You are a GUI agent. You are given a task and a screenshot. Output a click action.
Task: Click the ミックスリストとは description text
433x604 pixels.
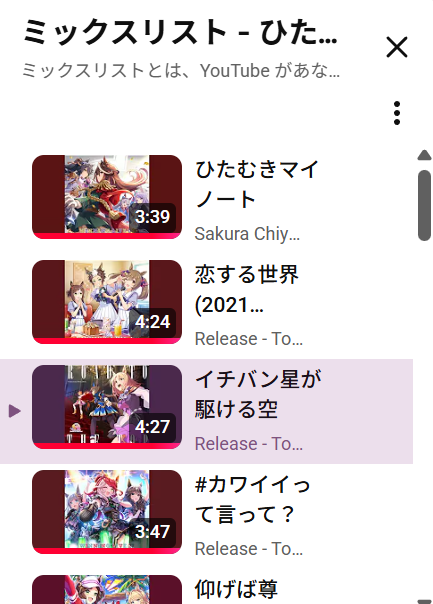(181, 71)
